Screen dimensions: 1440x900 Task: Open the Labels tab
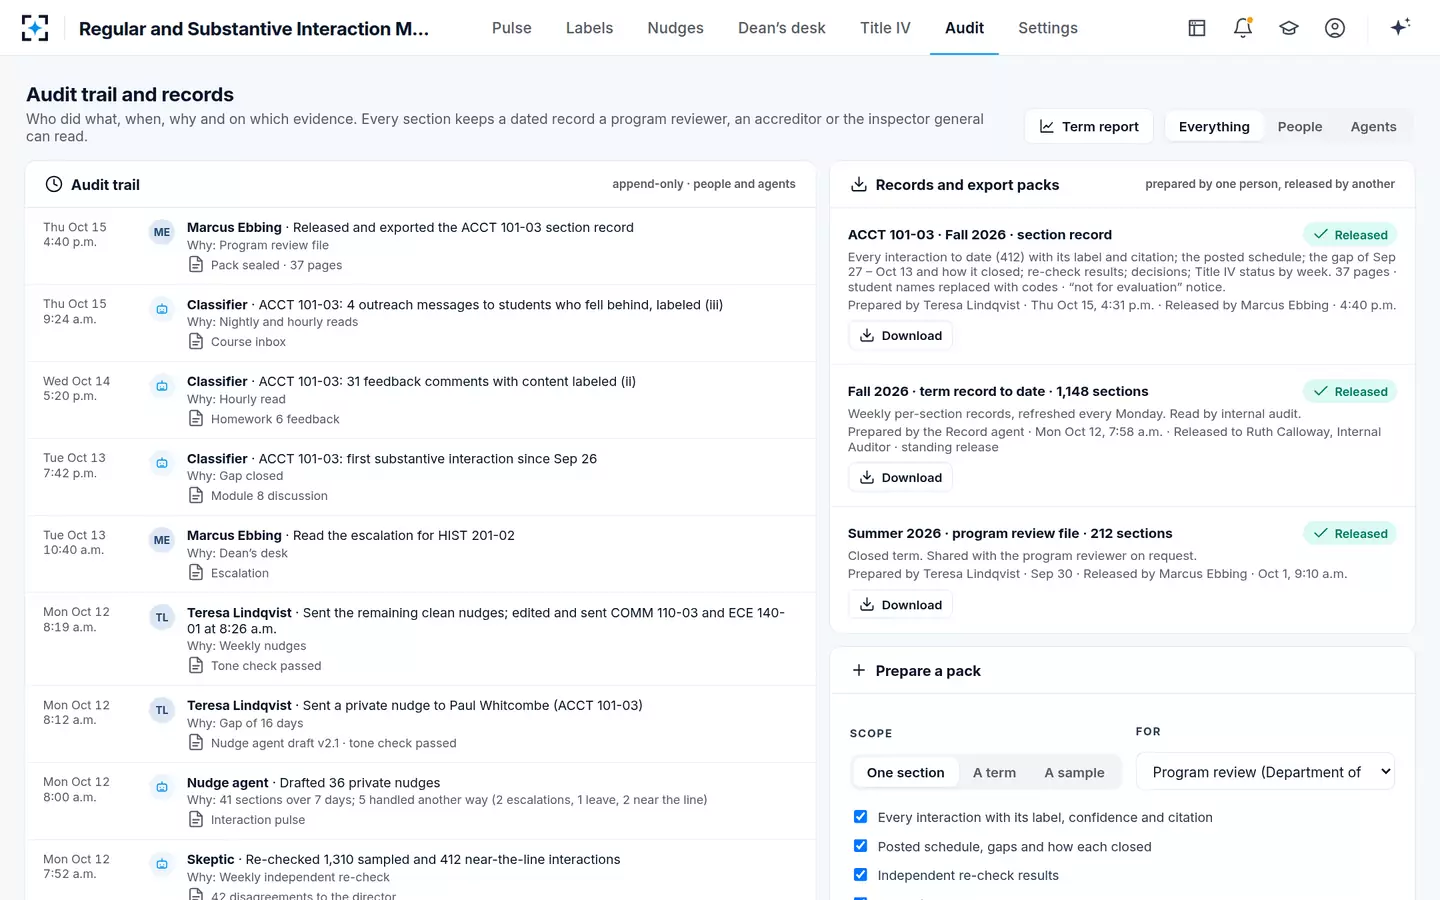coord(589,28)
